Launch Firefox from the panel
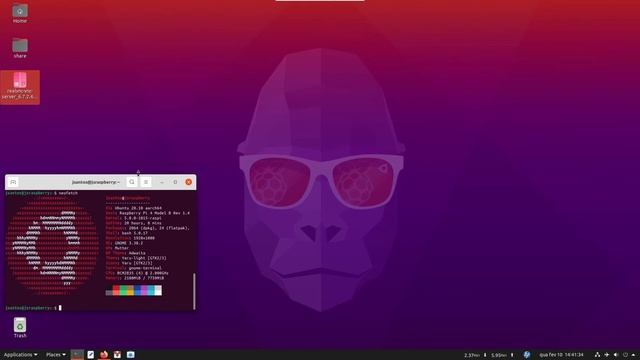Viewport: 640px width, 360px height. click(x=104, y=355)
